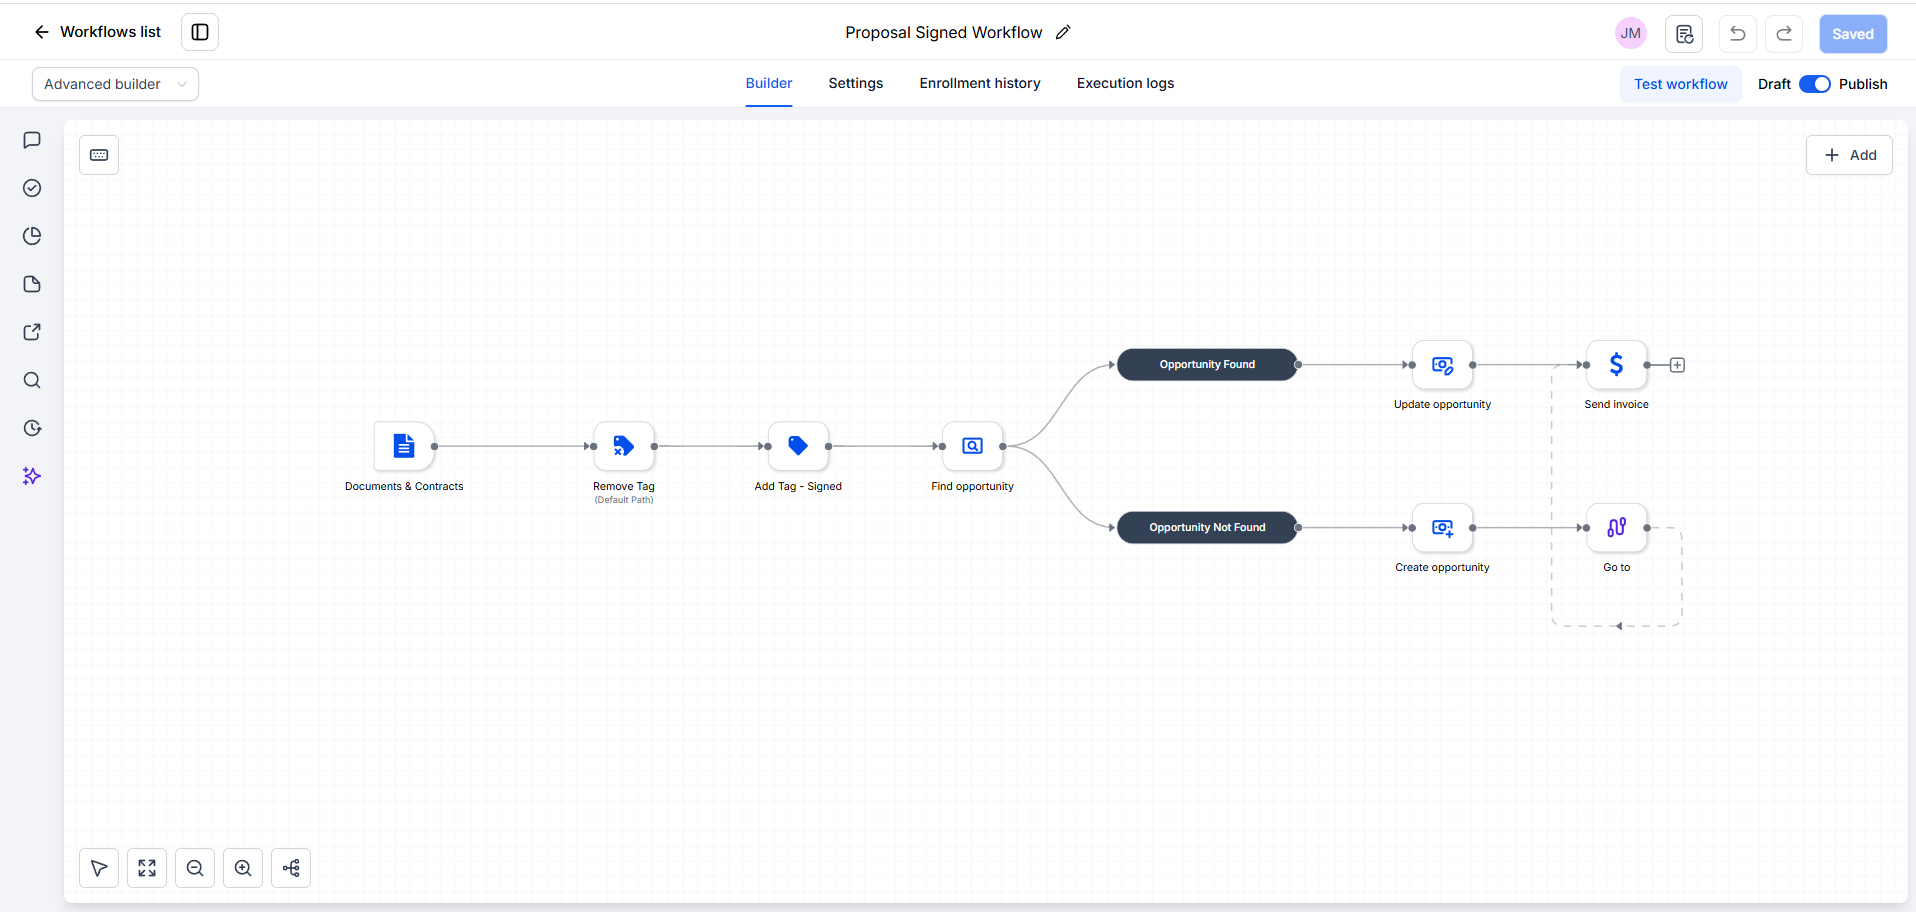Open the sticky note icon in sidebar
The height and width of the screenshot is (912, 1916).
pos(32,284)
